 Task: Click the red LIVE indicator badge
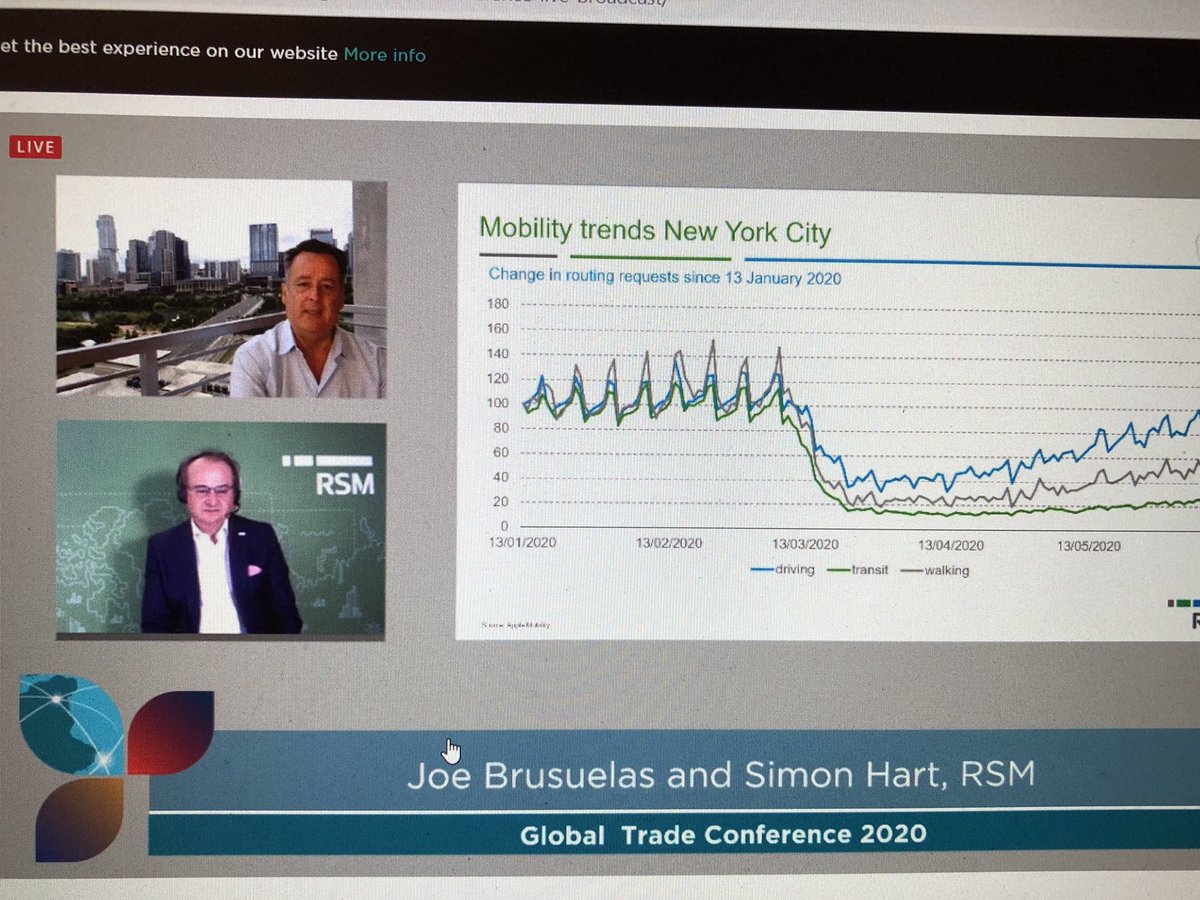coord(36,147)
